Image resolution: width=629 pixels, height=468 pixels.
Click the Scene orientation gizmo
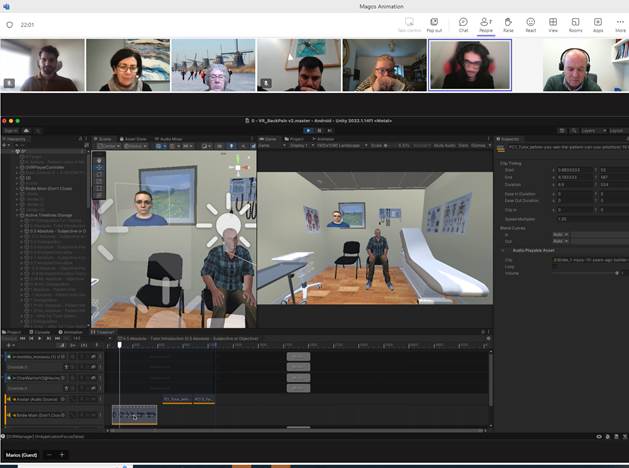[238, 167]
